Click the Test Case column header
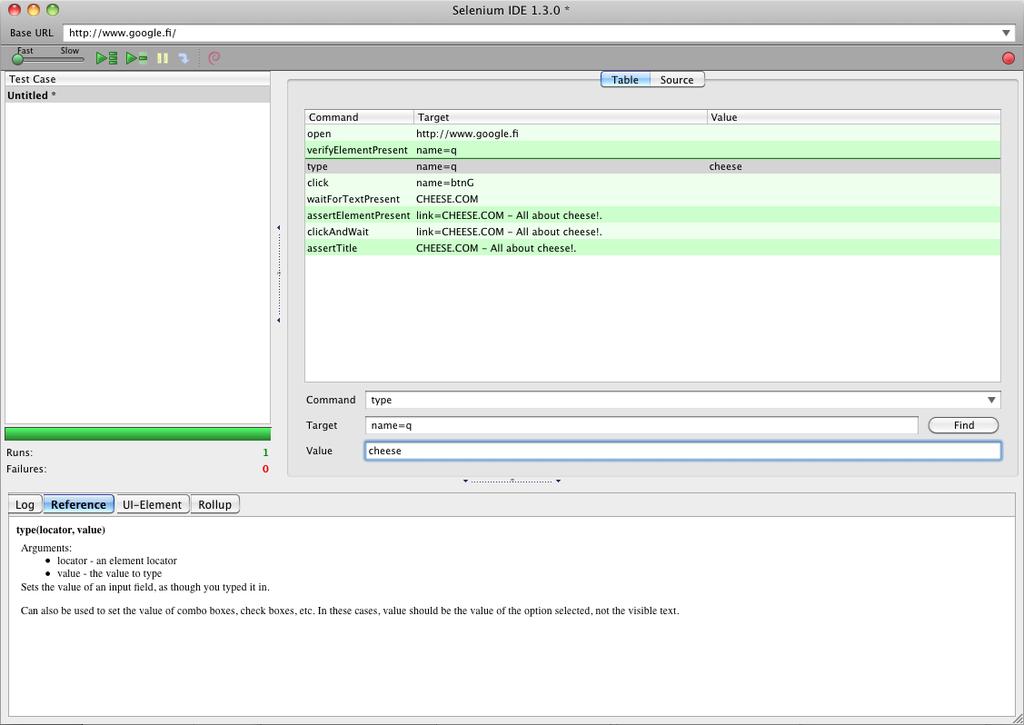Image resolution: width=1024 pixels, height=725 pixels. coord(137,79)
